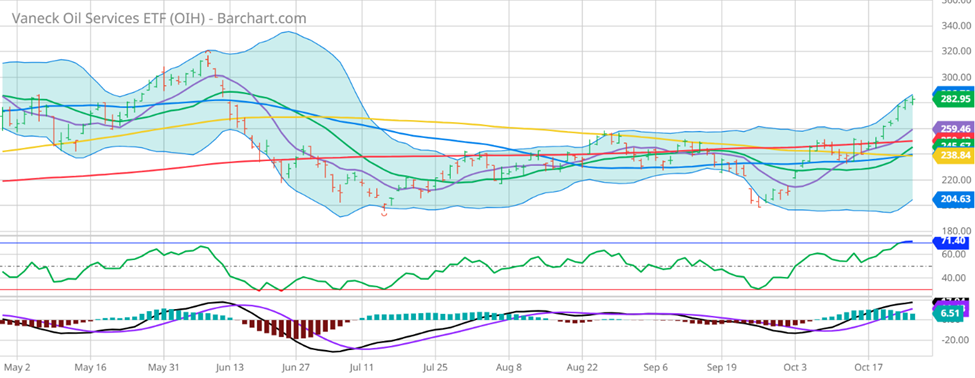Click the Jun 13 date label
975x378 pixels.
(229, 366)
